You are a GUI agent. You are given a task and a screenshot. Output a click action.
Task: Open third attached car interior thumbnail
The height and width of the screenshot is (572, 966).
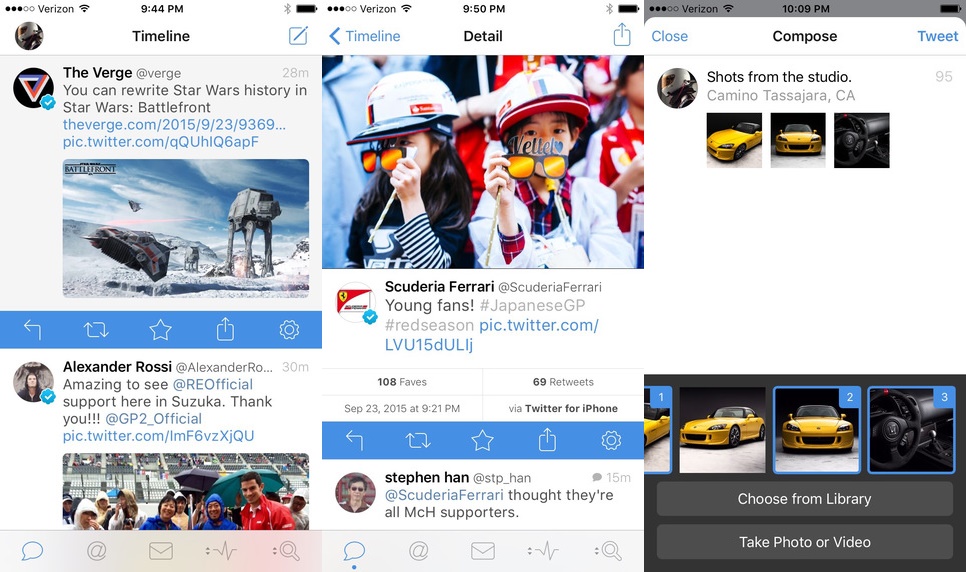[861, 140]
